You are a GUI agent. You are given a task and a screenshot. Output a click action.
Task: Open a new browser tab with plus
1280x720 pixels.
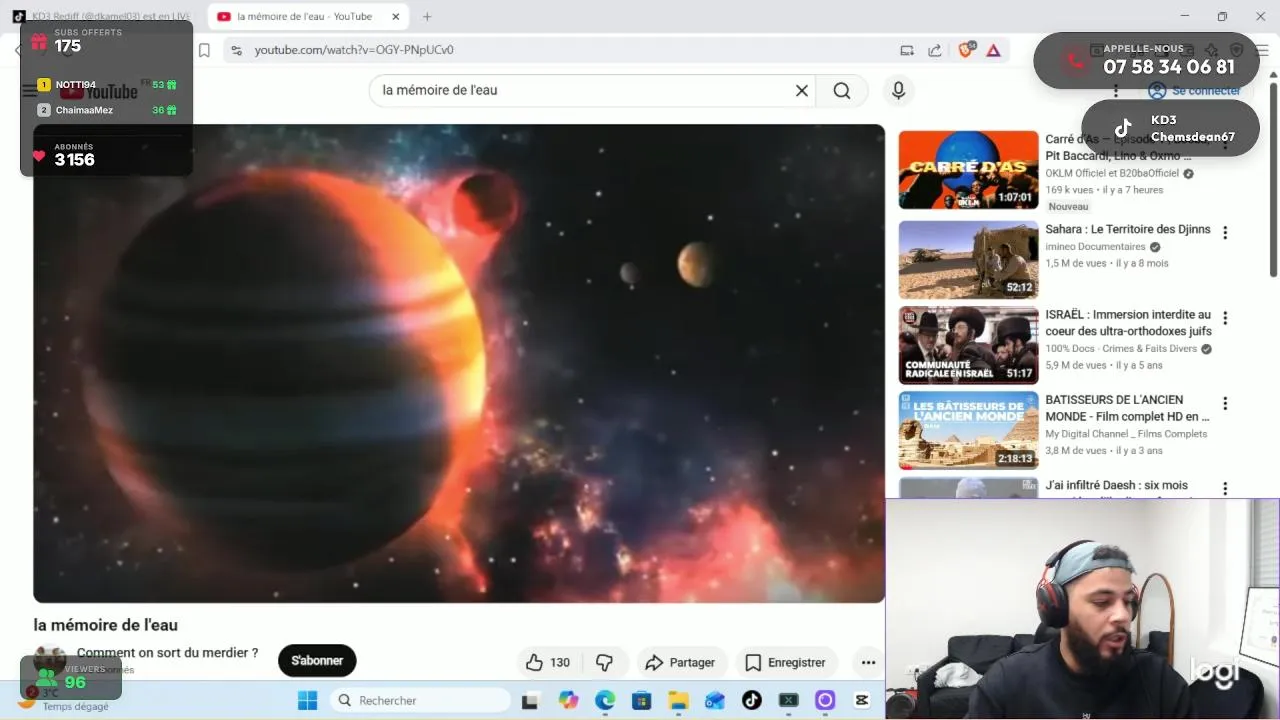point(427,17)
